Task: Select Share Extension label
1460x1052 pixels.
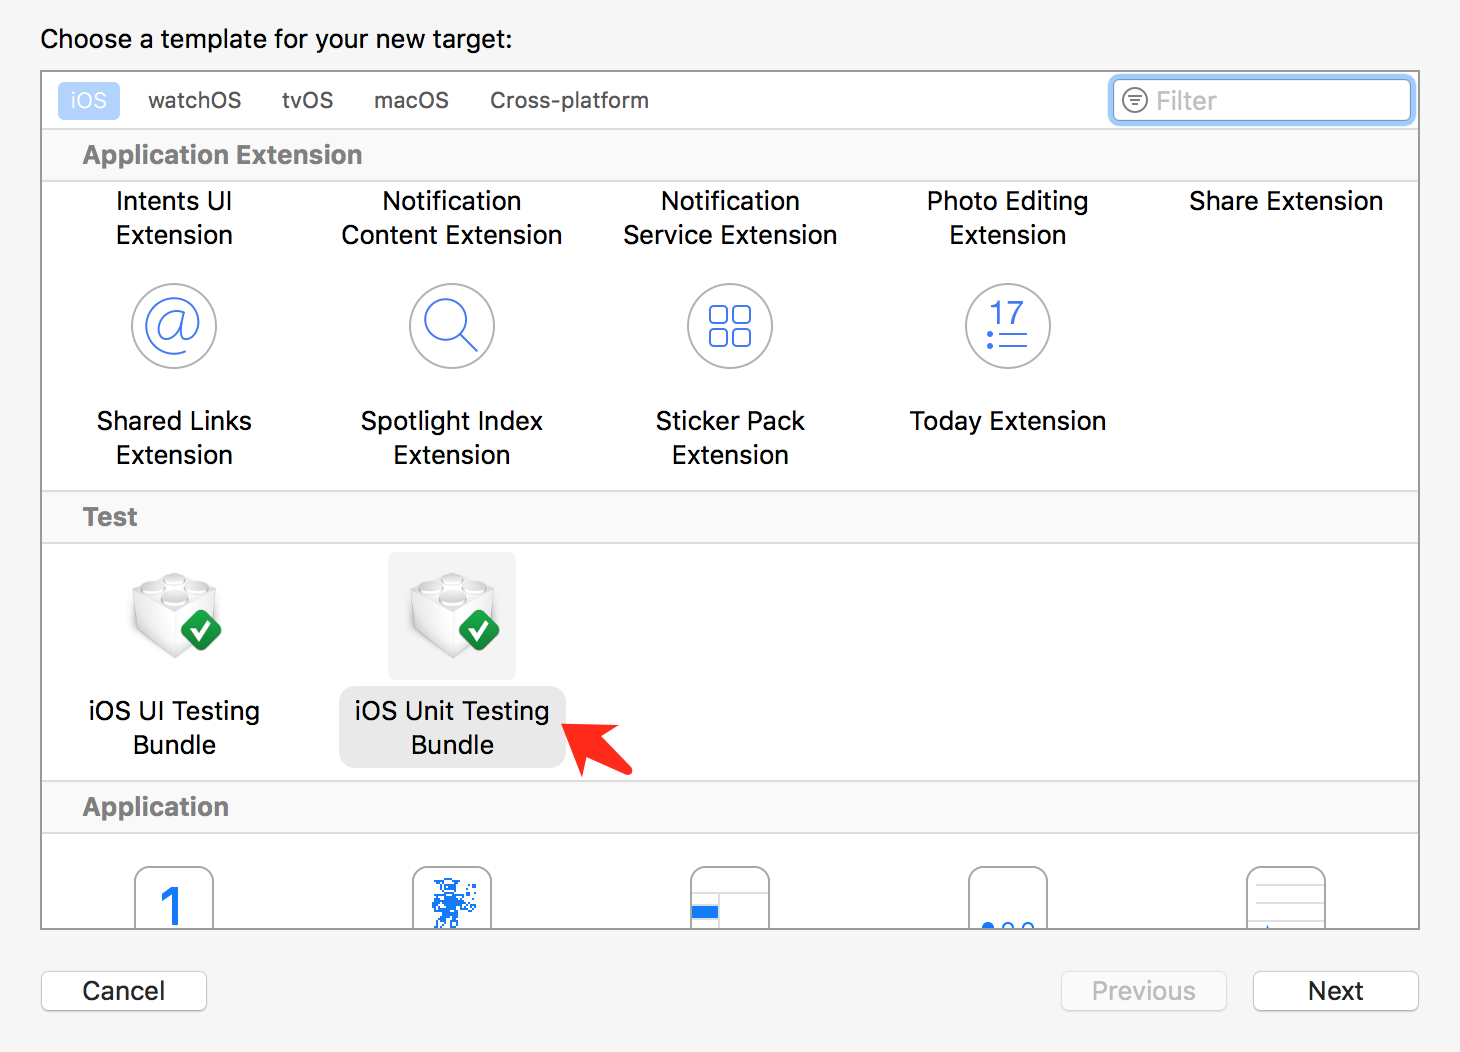Action: (x=1286, y=201)
